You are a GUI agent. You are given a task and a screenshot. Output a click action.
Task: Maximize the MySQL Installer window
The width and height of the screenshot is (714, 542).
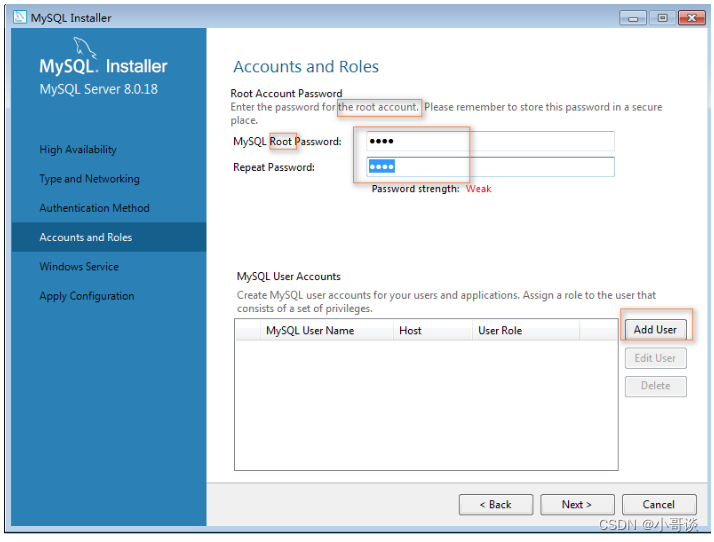coord(663,18)
